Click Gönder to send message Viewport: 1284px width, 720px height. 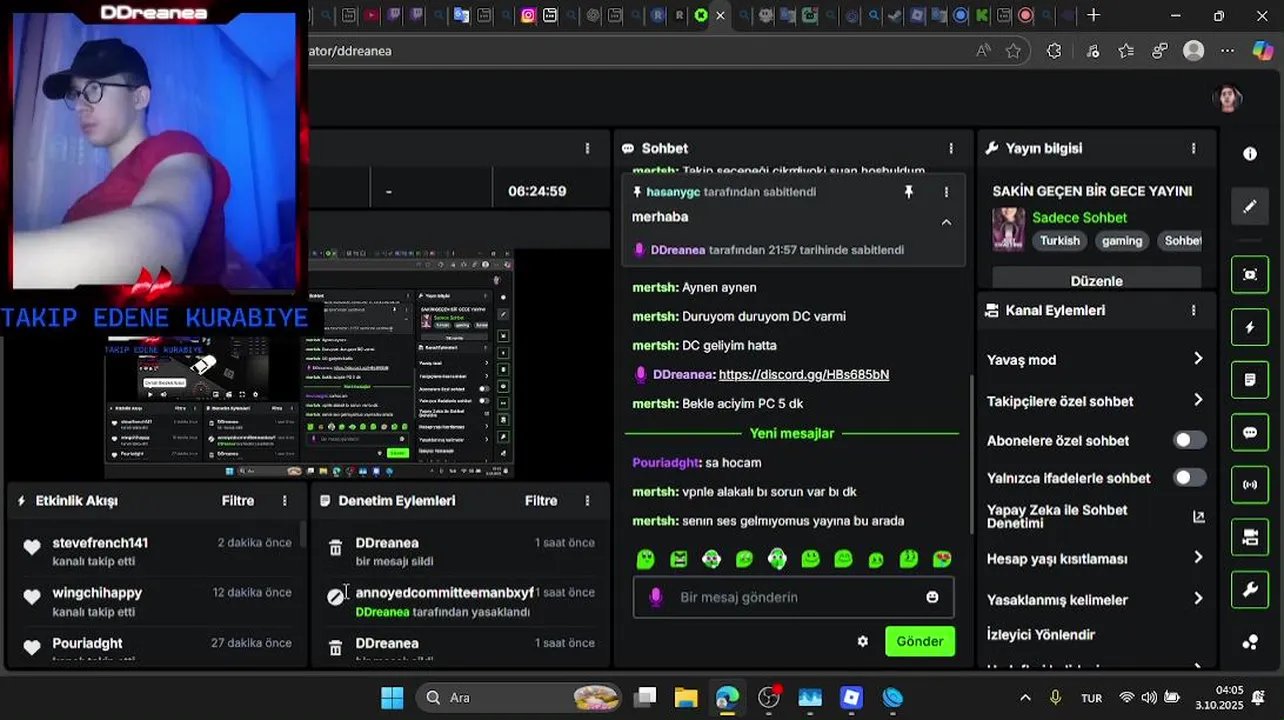coord(920,642)
